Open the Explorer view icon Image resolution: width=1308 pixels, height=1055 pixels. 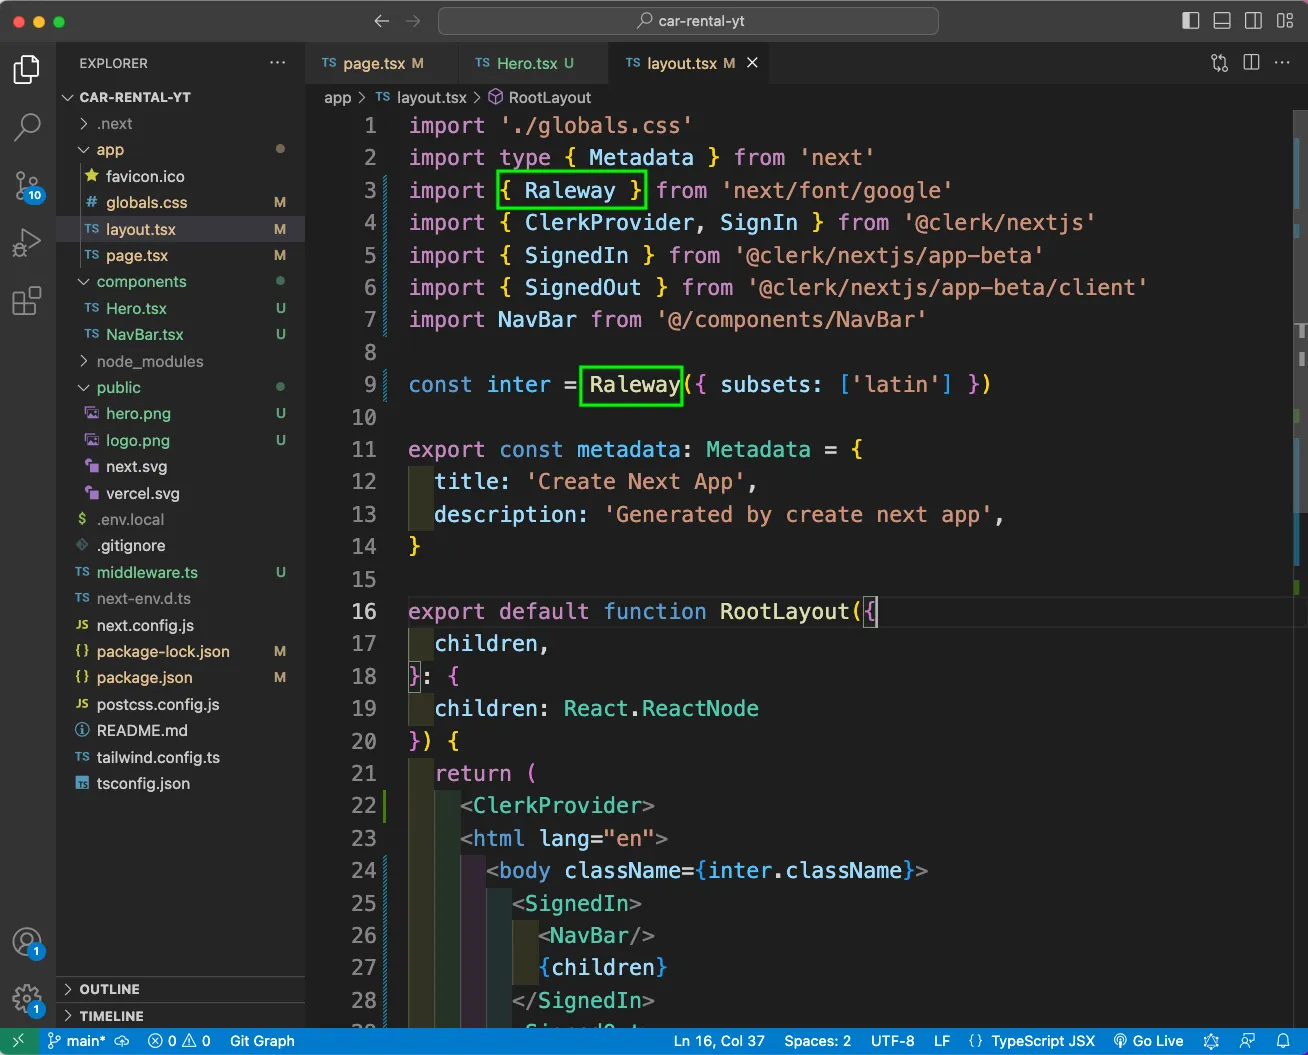pyautogui.click(x=27, y=69)
